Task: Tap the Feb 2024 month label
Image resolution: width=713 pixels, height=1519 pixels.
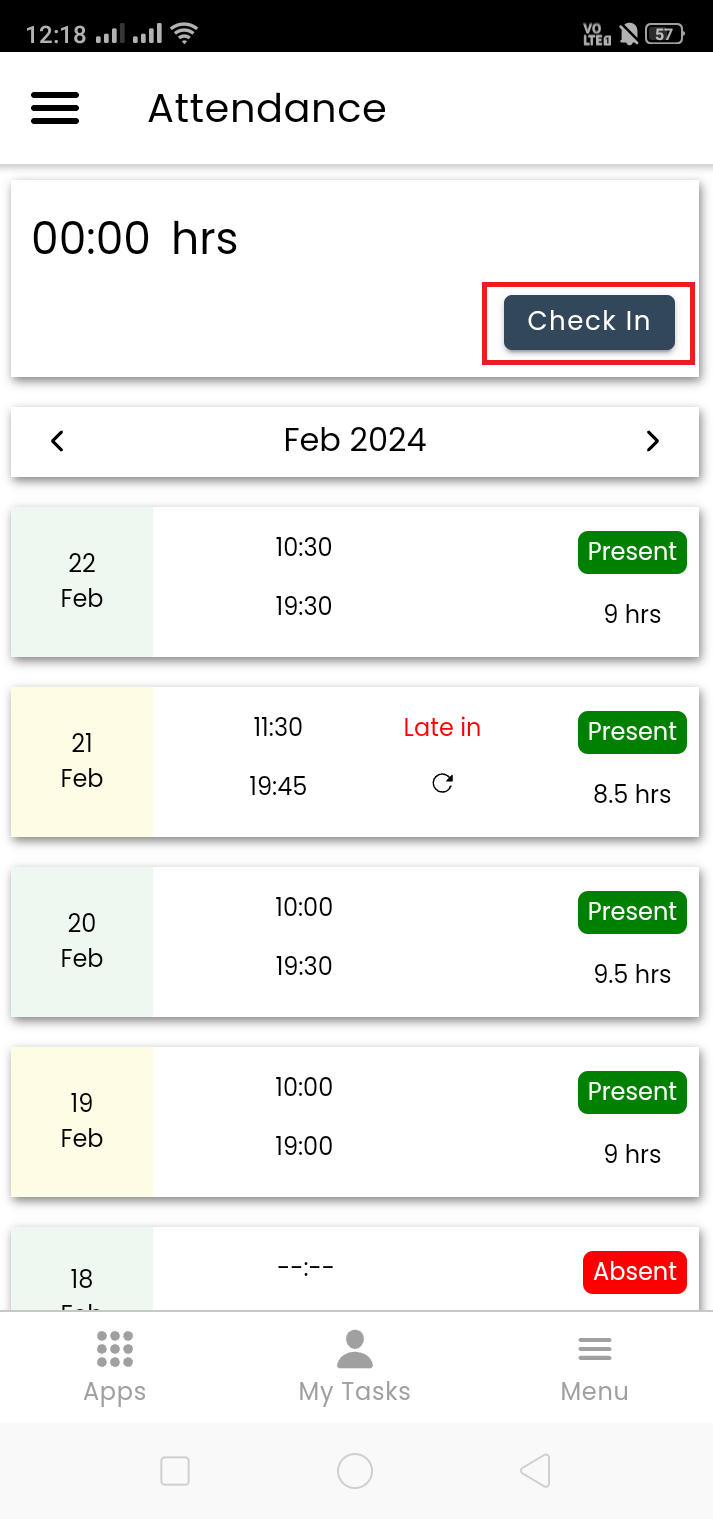Action: pyautogui.click(x=355, y=440)
